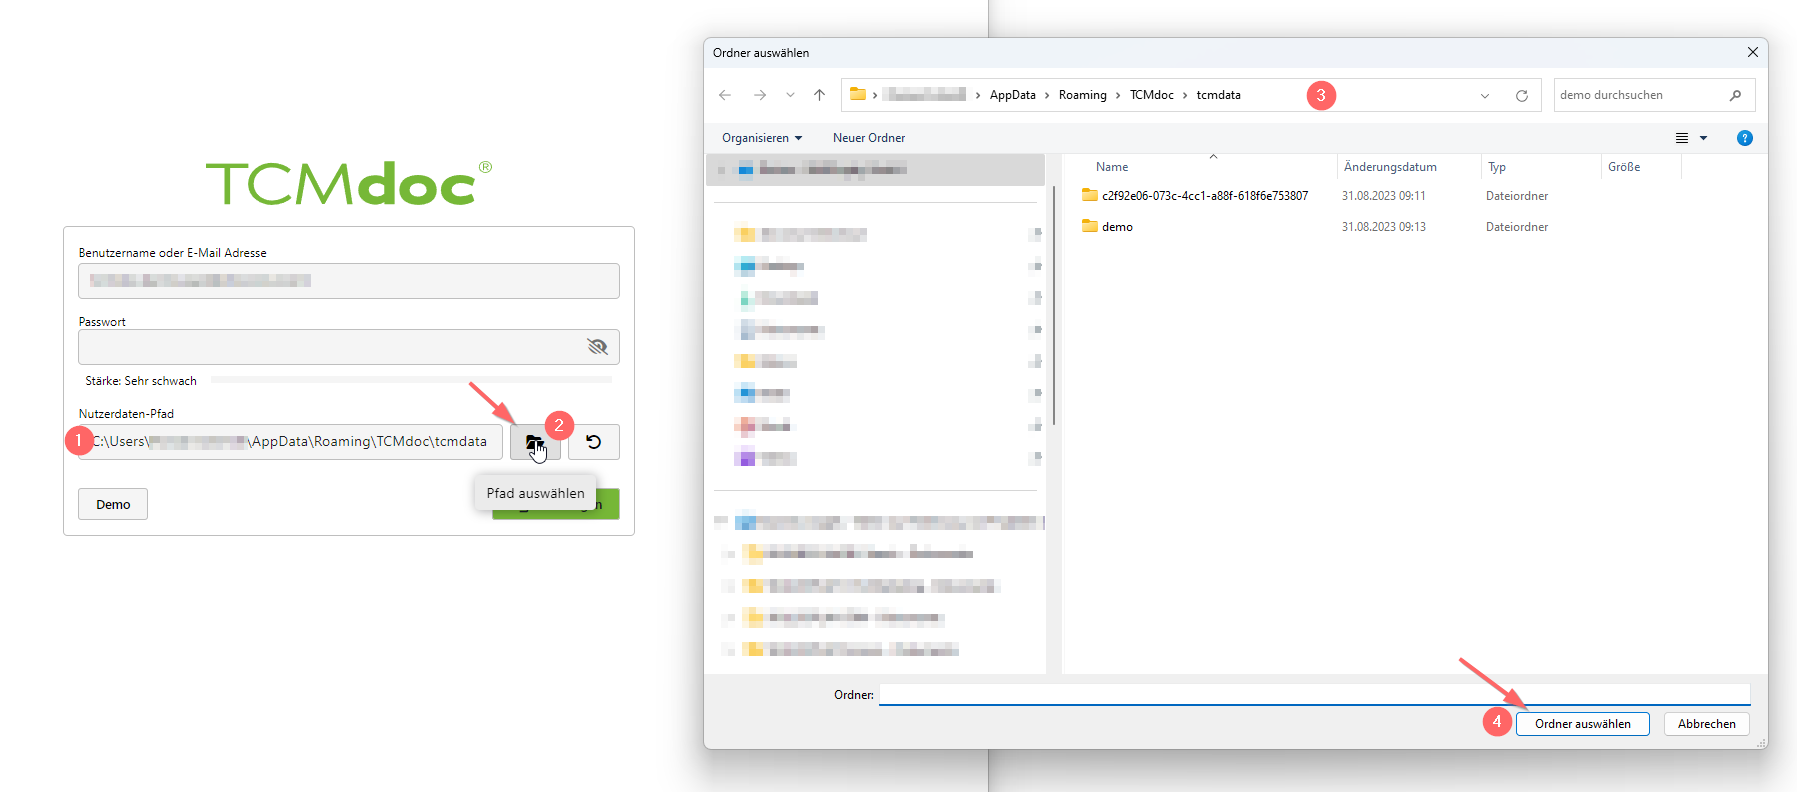Click the search magnifier icon
This screenshot has height=792, width=1797.
click(1735, 96)
